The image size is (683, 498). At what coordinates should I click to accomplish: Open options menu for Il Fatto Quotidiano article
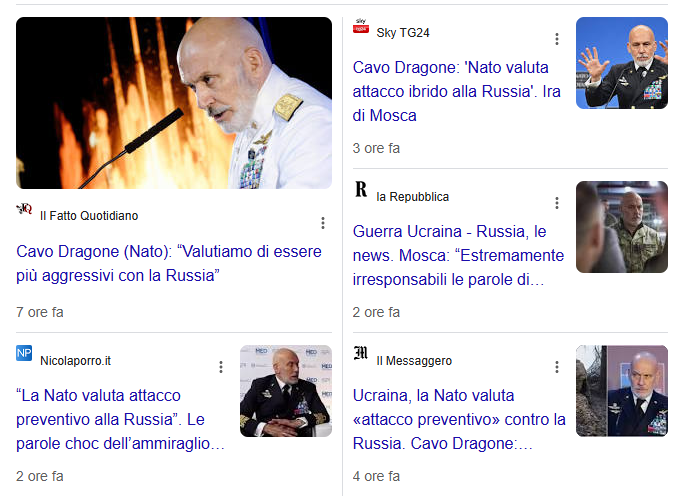point(323,223)
